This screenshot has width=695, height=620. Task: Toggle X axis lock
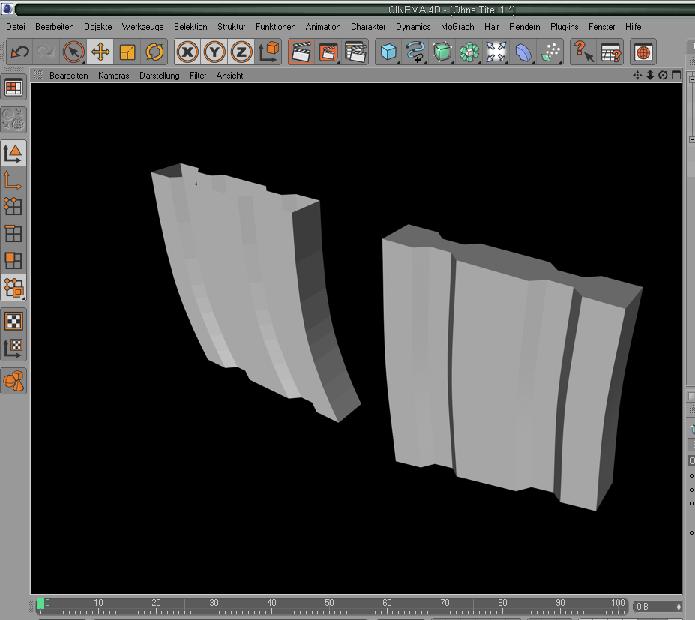point(187,52)
